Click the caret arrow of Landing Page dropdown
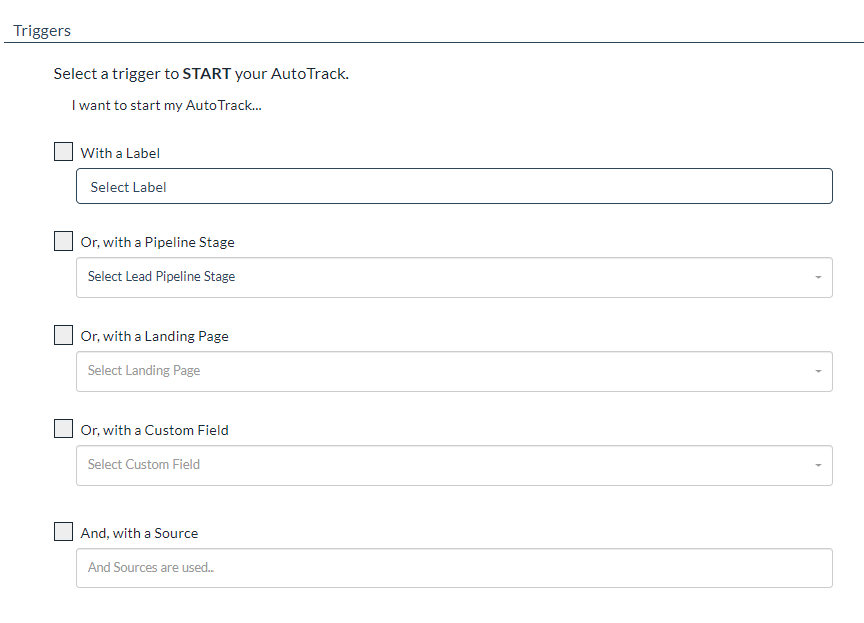864x623 pixels. pos(818,371)
